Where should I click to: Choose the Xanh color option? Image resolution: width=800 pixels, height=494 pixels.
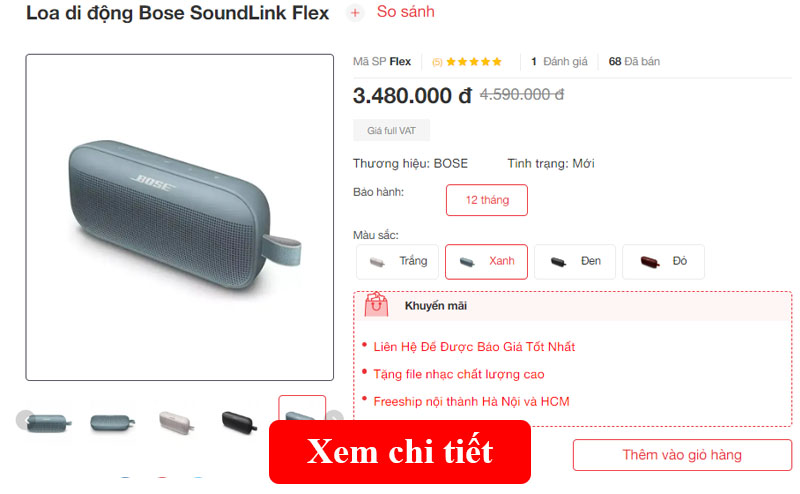[486, 261]
